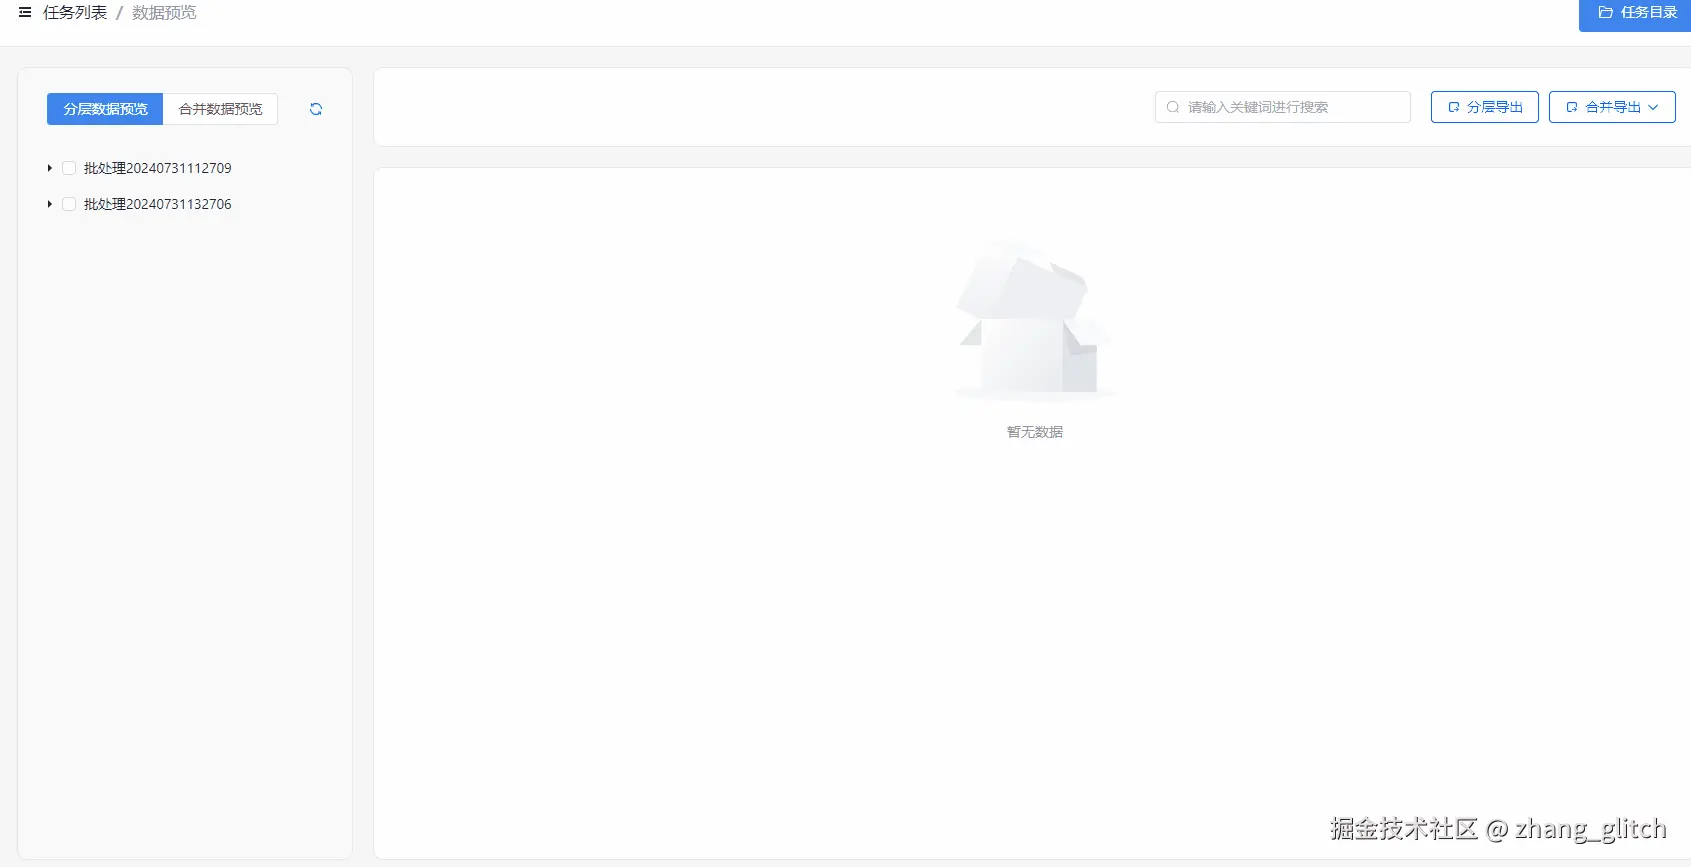The width and height of the screenshot is (1691, 867).
Task: Refresh the data tree list
Action: (x=316, y=109)
